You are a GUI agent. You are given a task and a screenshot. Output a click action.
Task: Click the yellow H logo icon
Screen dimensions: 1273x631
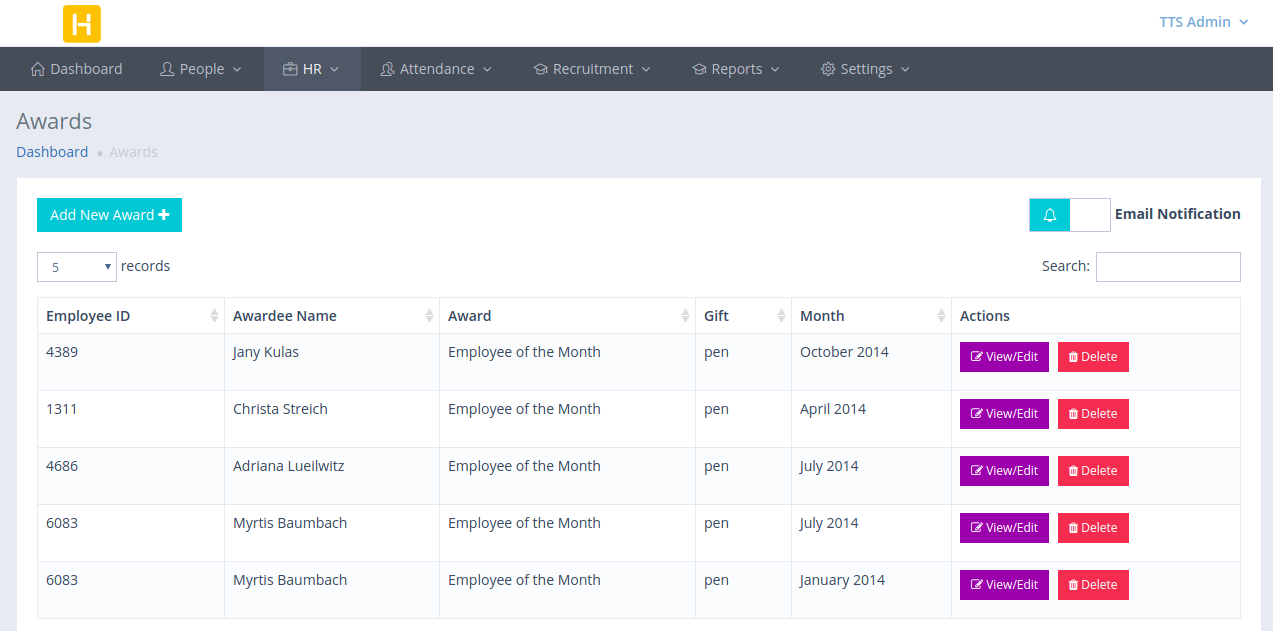(x=81, y=23)
